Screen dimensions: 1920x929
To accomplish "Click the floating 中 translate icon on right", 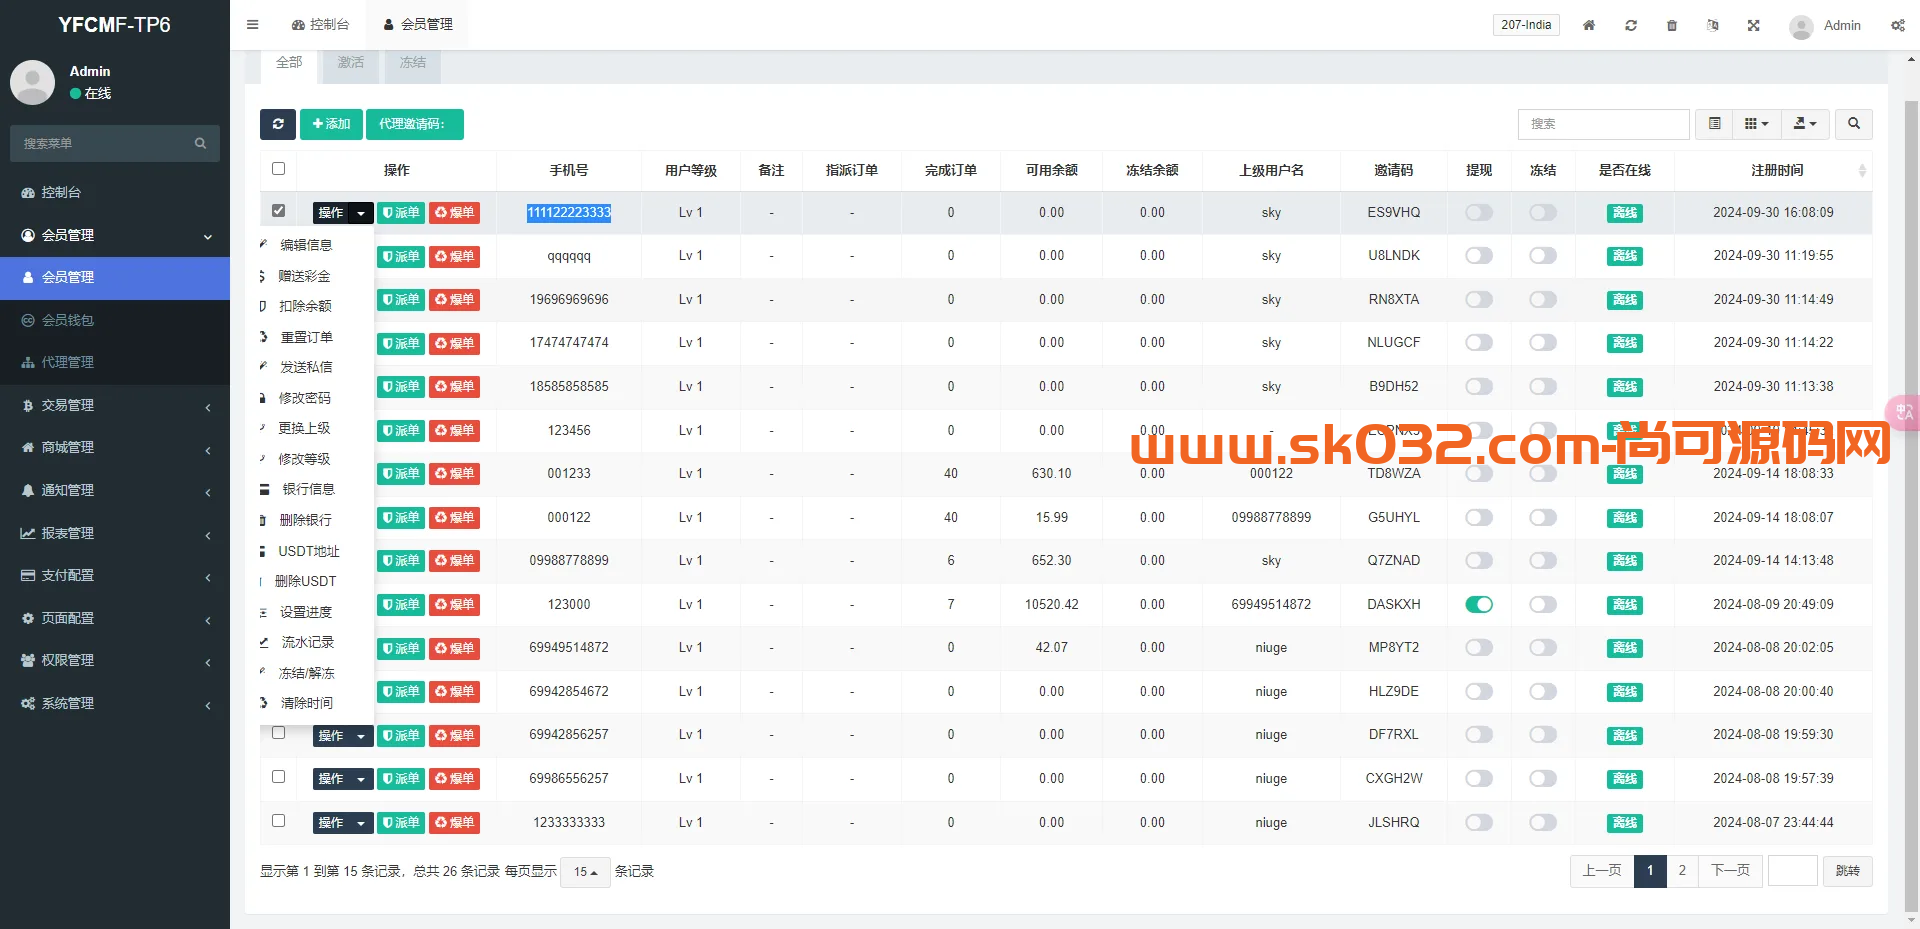I will [x=1903, y=412].
